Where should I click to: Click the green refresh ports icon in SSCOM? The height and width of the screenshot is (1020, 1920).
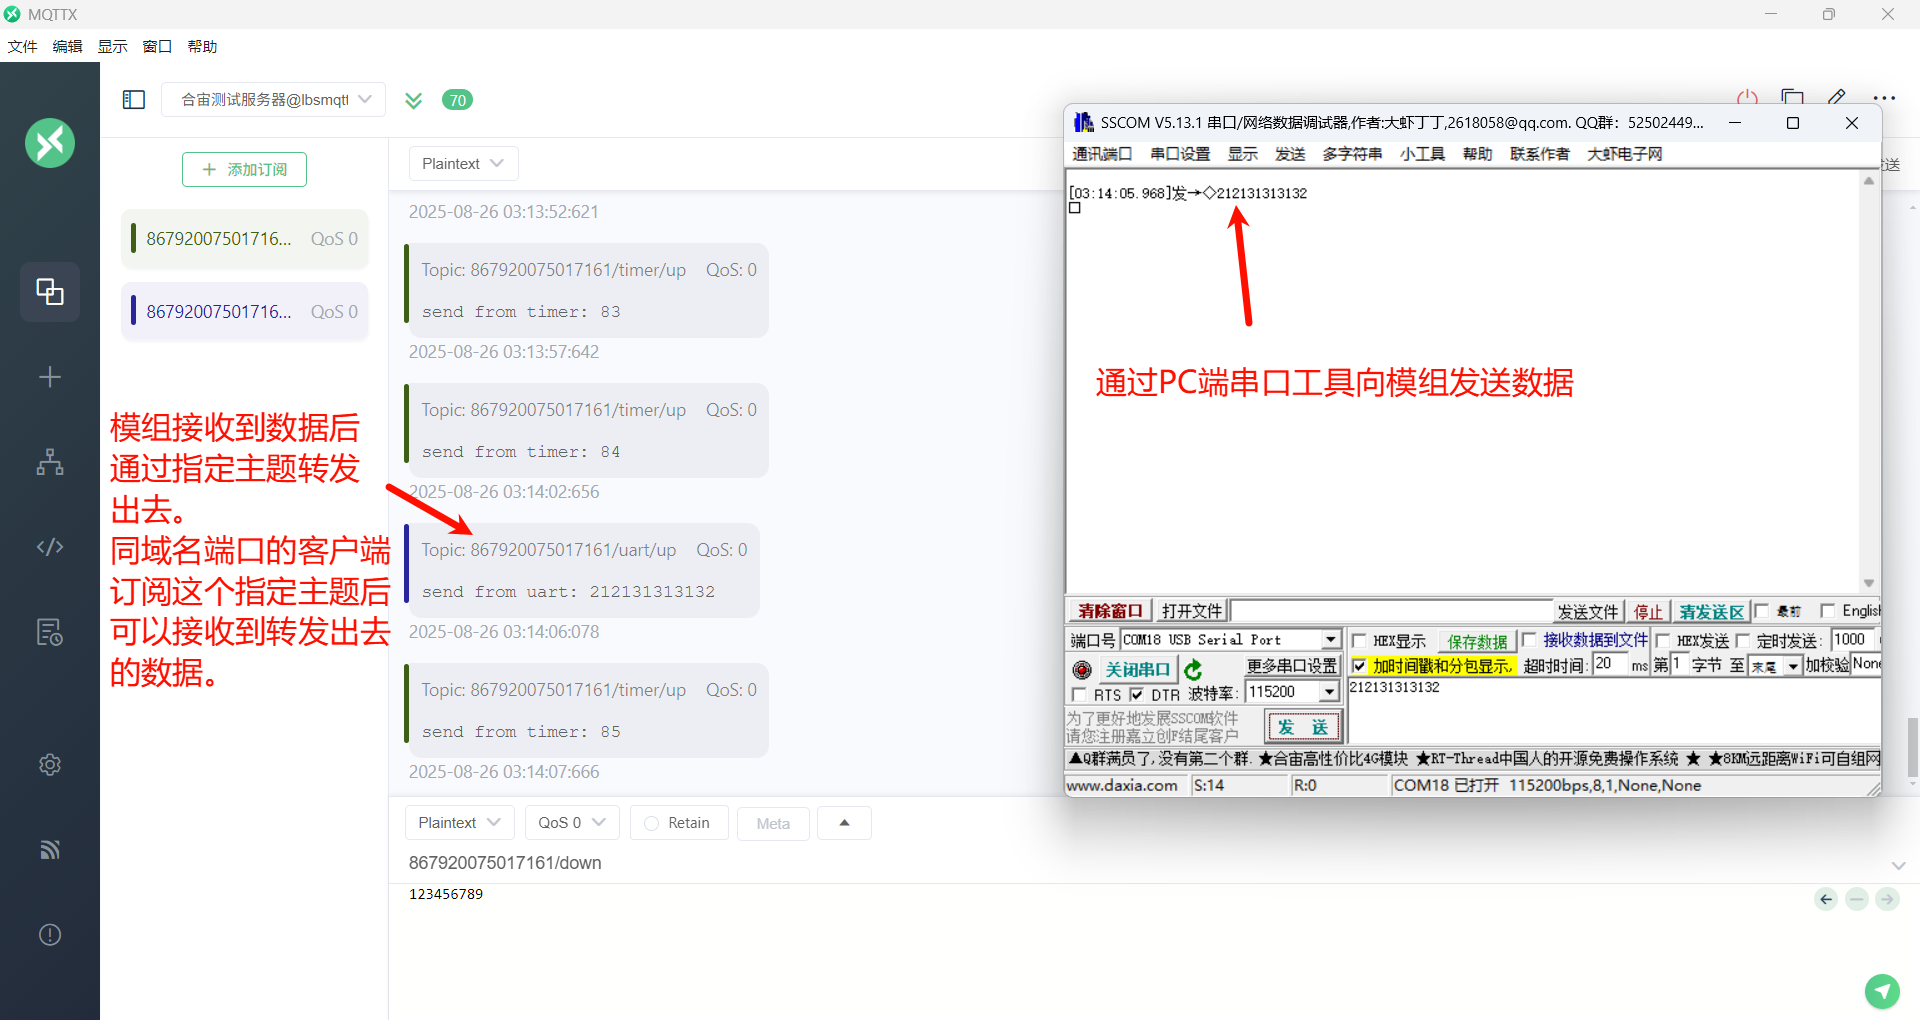(1193, 670)
